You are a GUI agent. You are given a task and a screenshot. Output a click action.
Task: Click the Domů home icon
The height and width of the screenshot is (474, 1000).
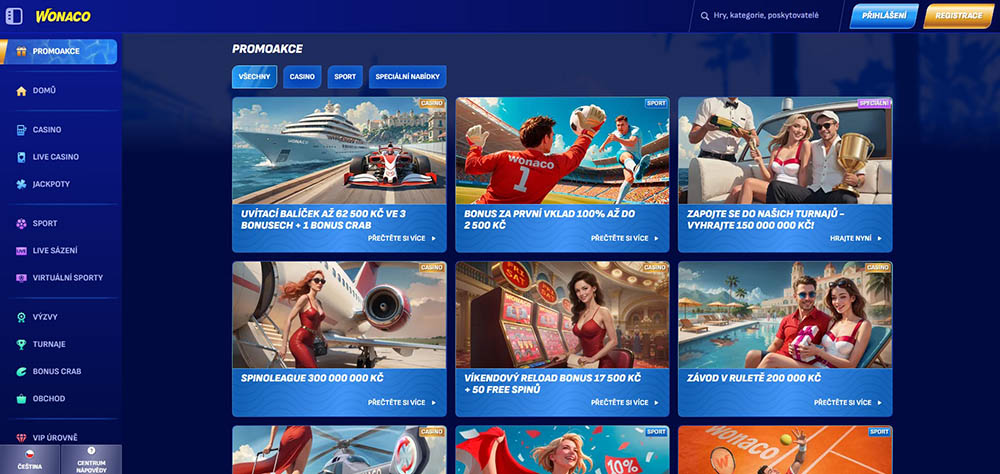coord(22,90)
